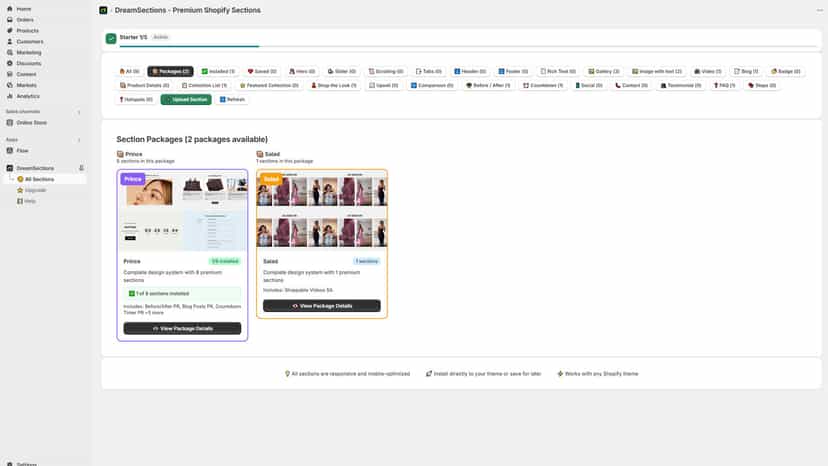Viewport: 828px width, 466px height.
Task: Open the more options menu at top right
Action: click(x=820, y=10)
